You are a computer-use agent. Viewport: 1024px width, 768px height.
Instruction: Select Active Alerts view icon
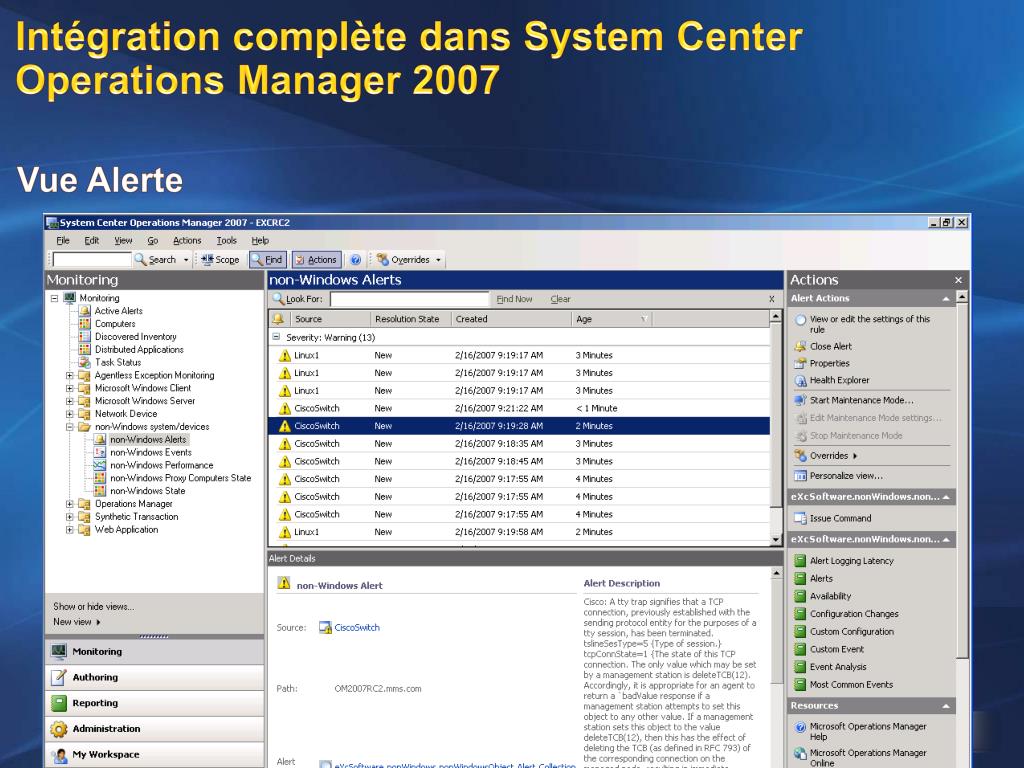coord(85,311)
